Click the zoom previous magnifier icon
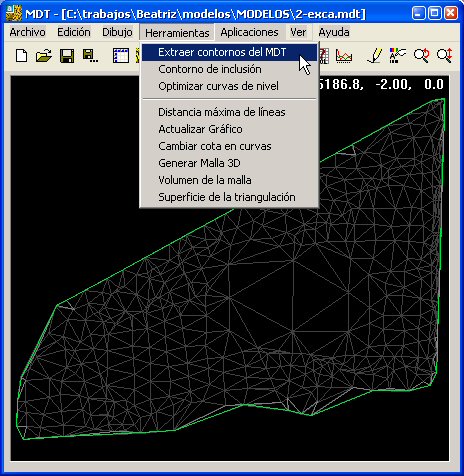464x476 pixels. (x=421, y=56)
